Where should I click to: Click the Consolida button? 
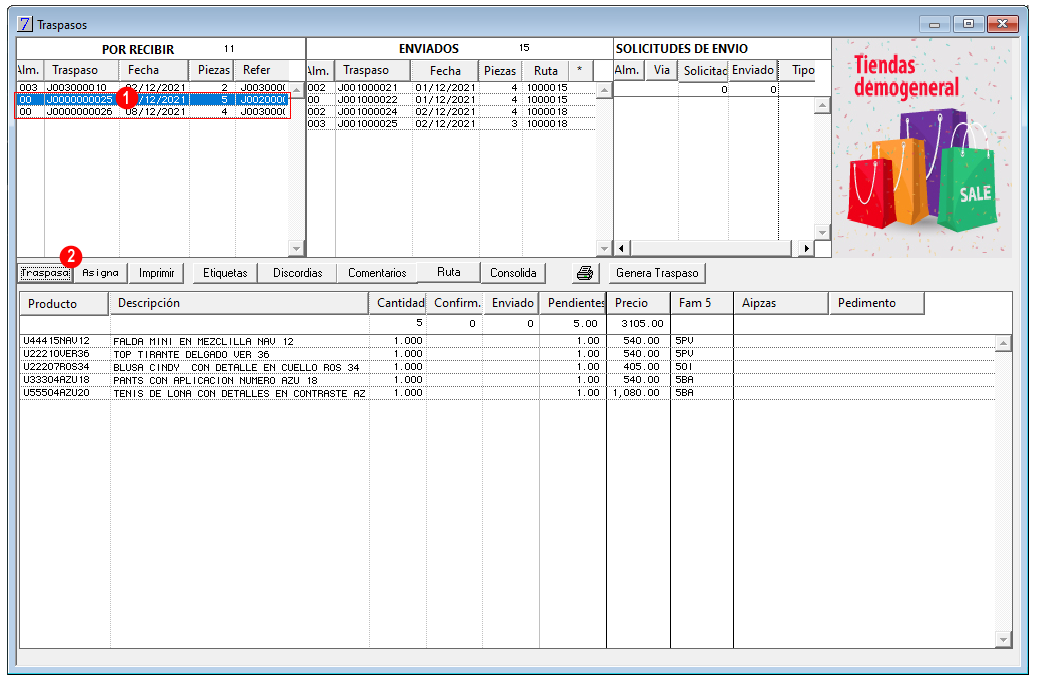click(513, 273)
